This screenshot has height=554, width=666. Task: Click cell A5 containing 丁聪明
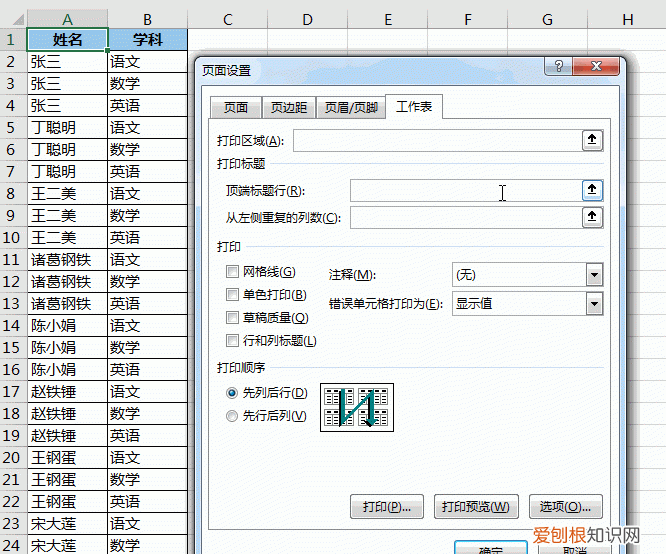coord(67,128)
